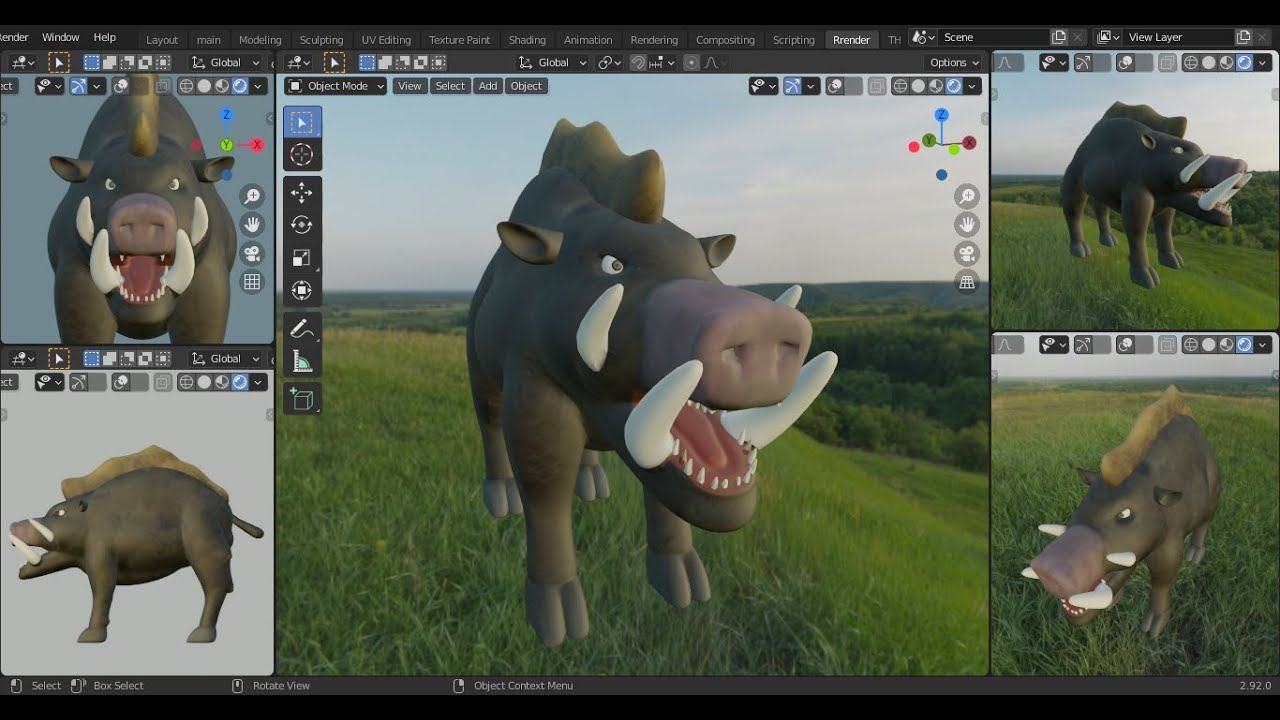Open Global orientation dropdown in bottom-left viewport

[x=226, y=358]
